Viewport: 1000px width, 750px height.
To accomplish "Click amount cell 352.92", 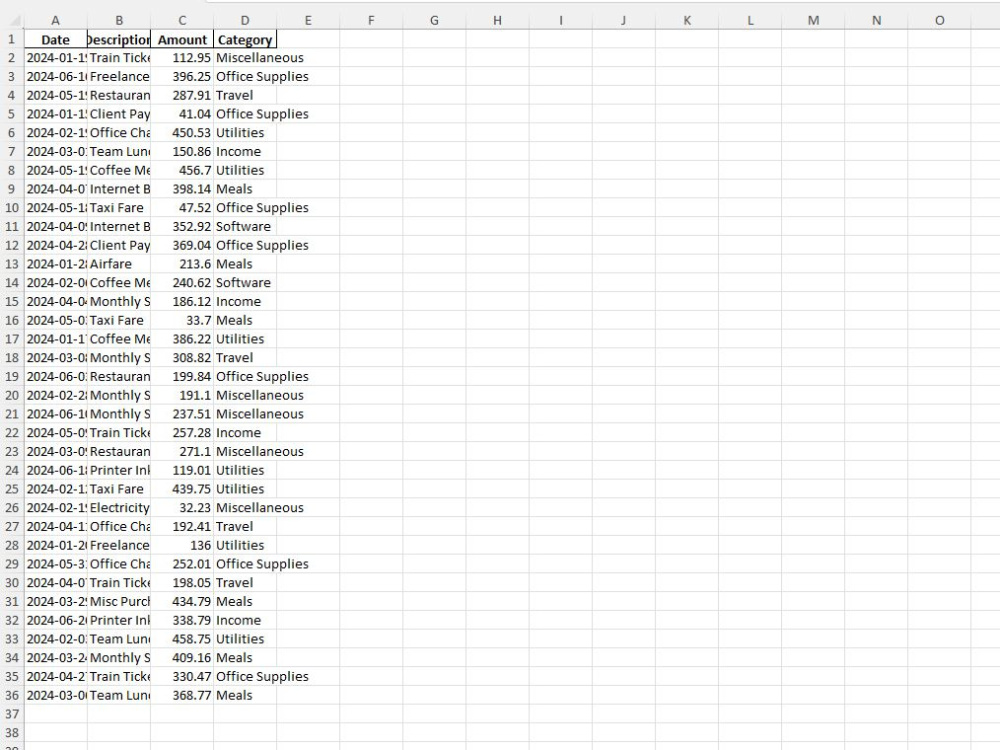I will point(182,226).
